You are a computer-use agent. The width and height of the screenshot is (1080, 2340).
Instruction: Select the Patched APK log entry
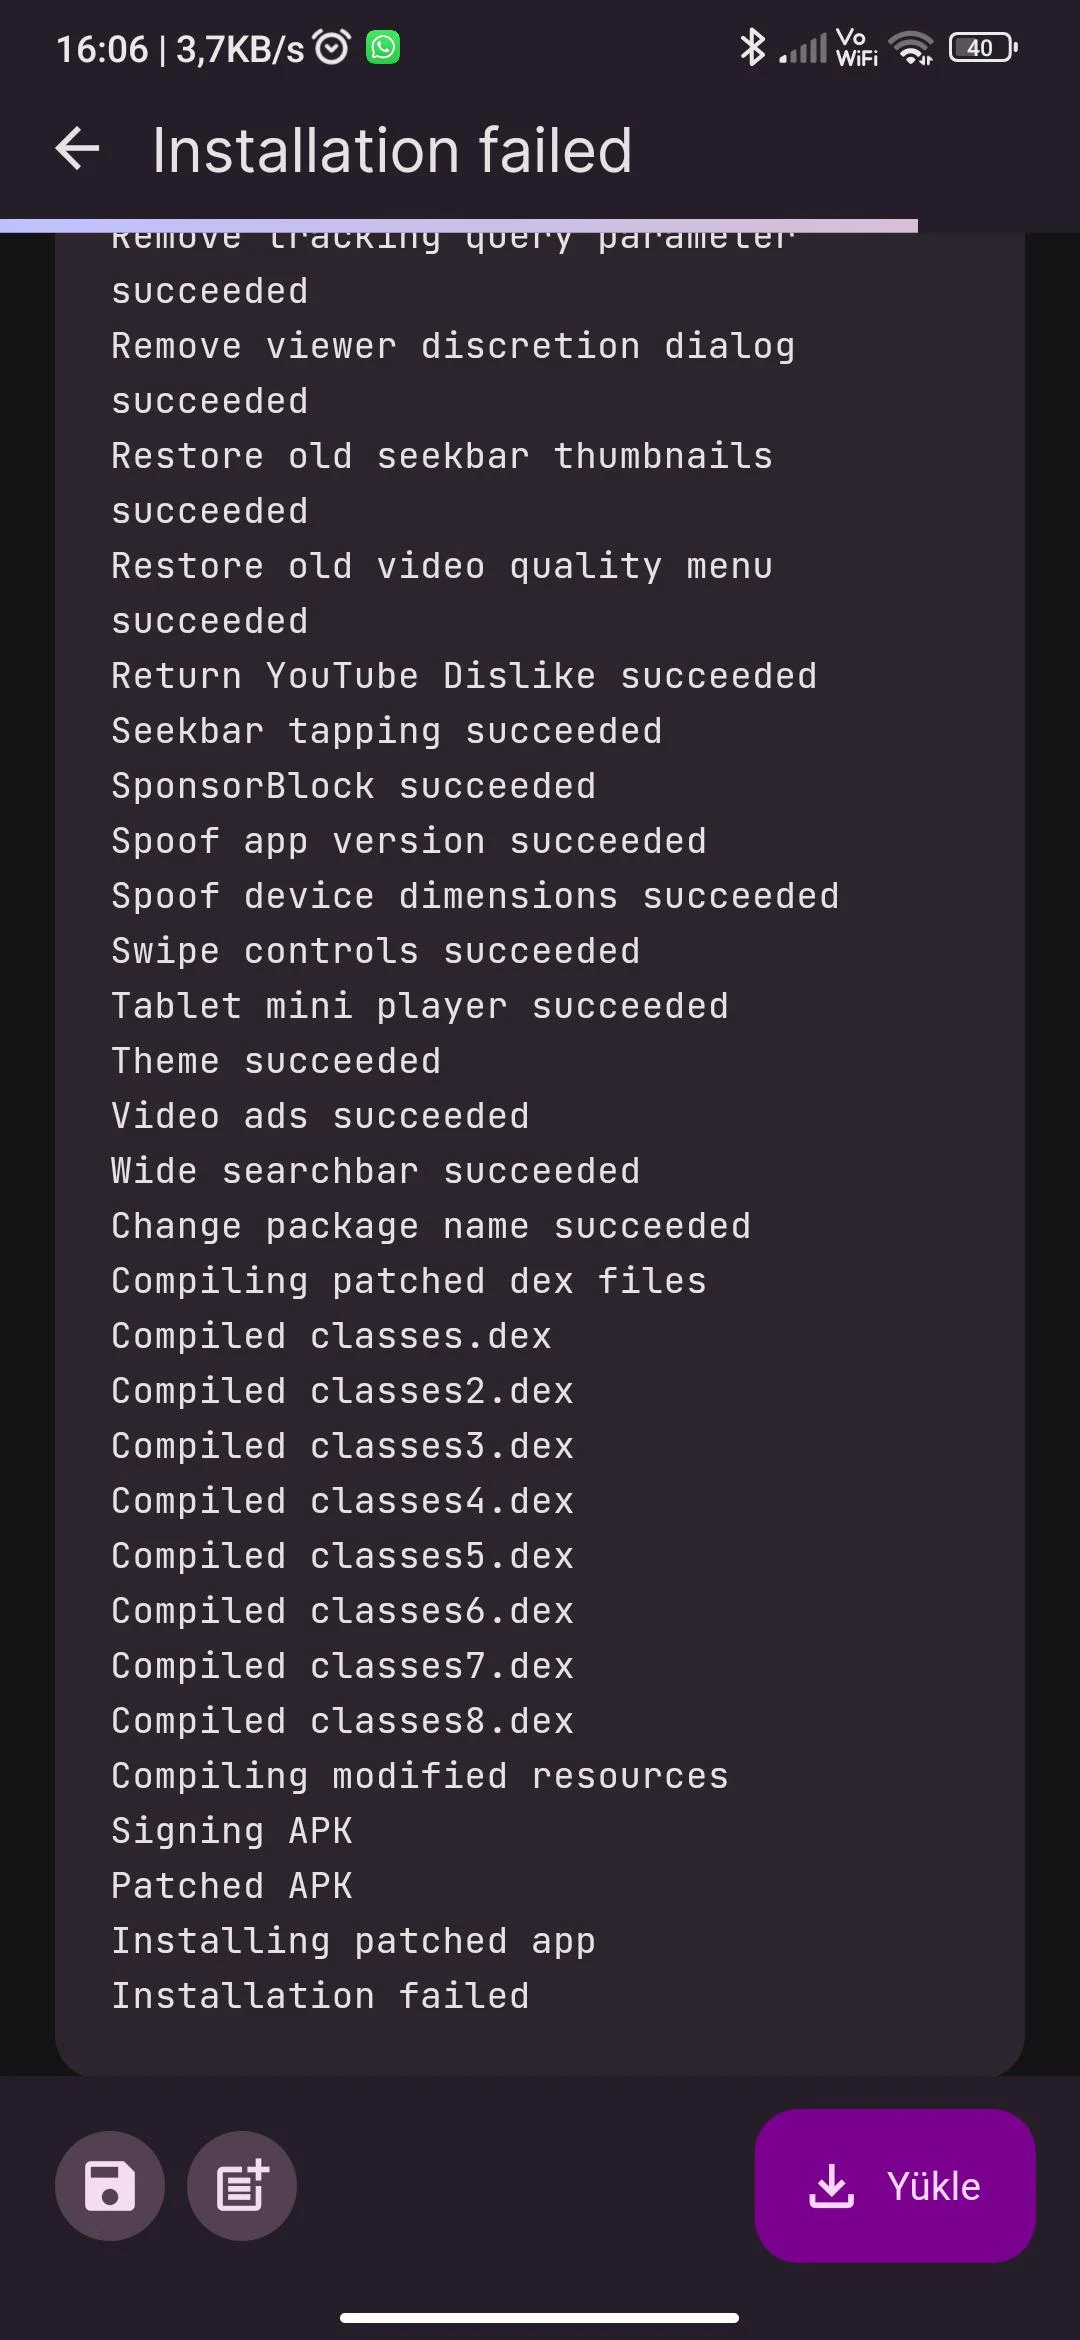(x=230, y=1884)
